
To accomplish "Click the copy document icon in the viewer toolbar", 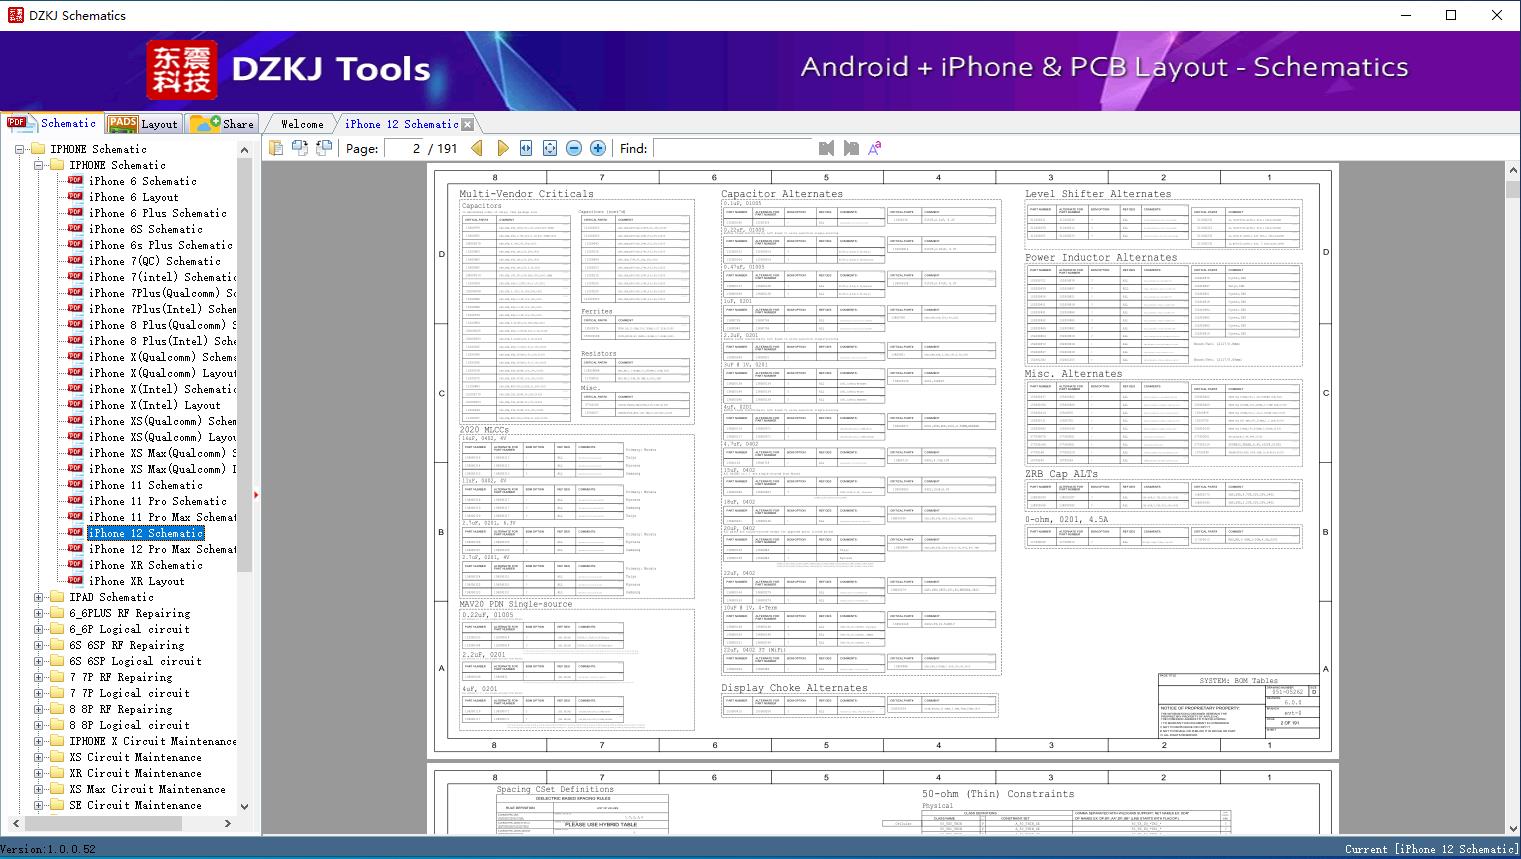I will (276, 148).
